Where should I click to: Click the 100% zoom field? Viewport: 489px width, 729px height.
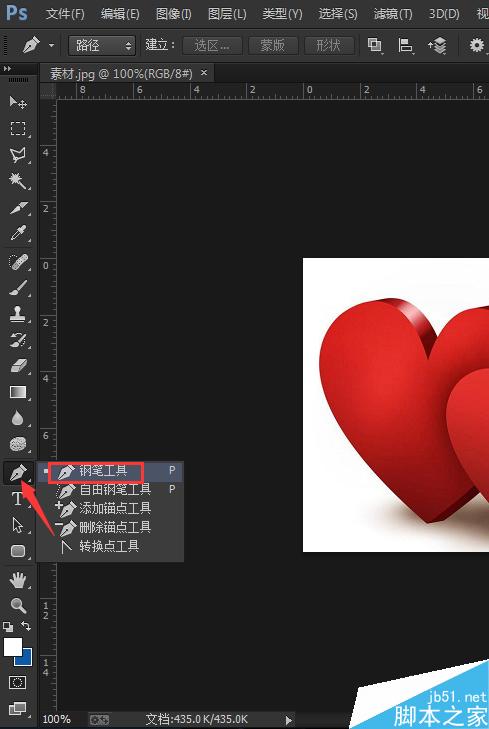coord(57,719)
